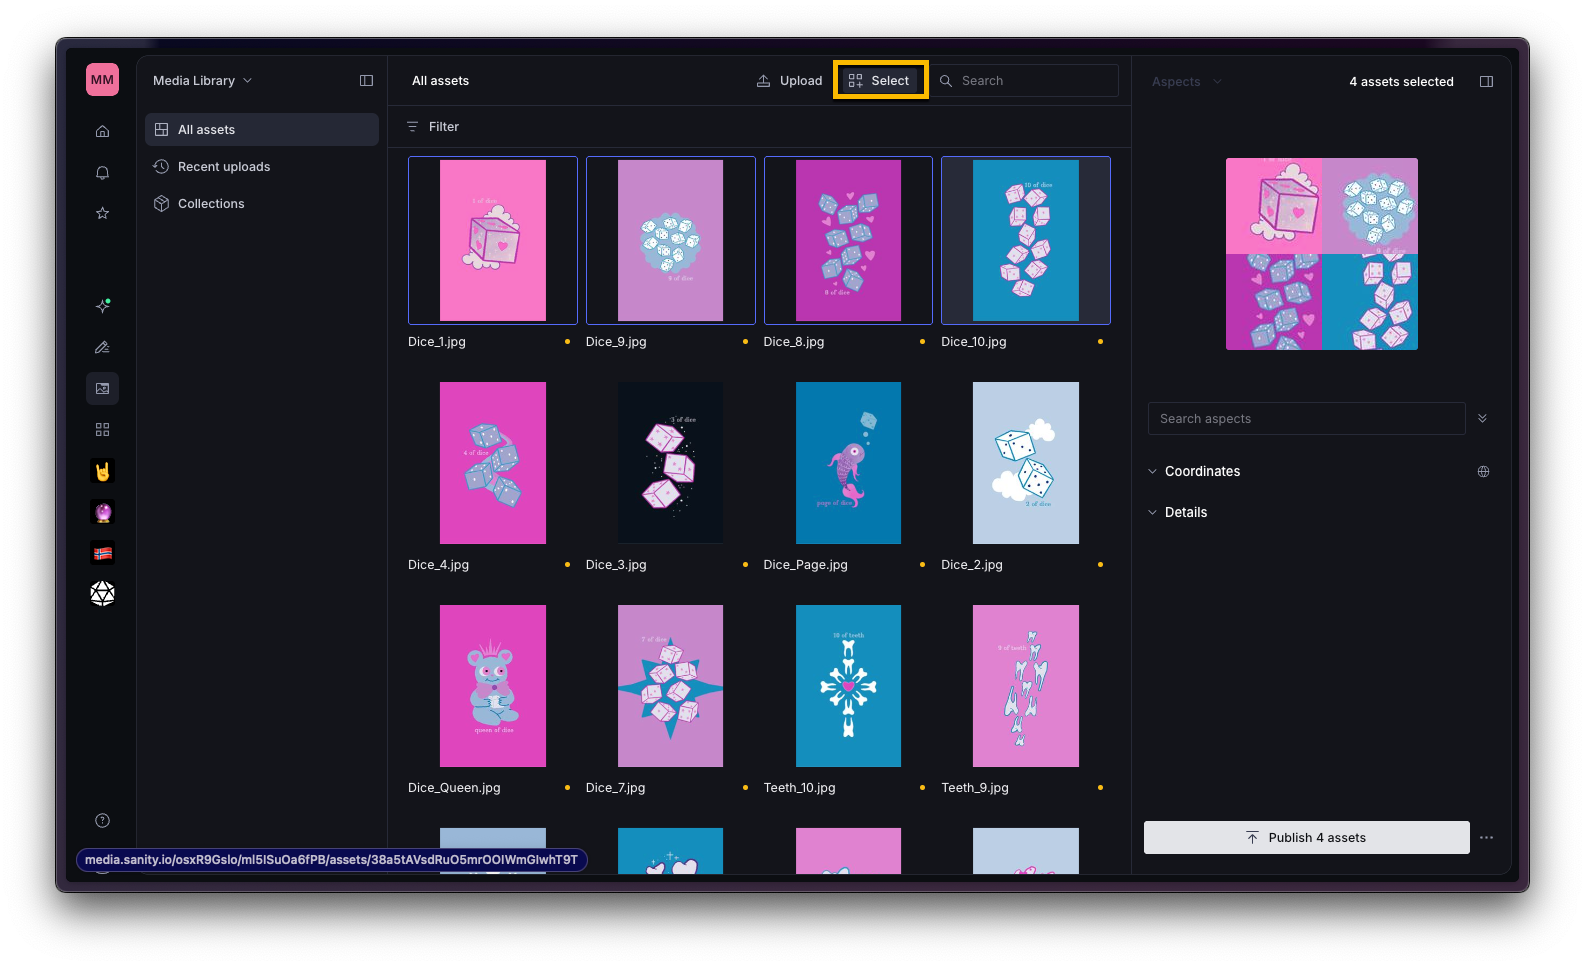Image resolution: width=1585 pixels, height=966 pixels.
Task: Click the globe icon beside Coordinates
Action: click(x=1483, y=471)
